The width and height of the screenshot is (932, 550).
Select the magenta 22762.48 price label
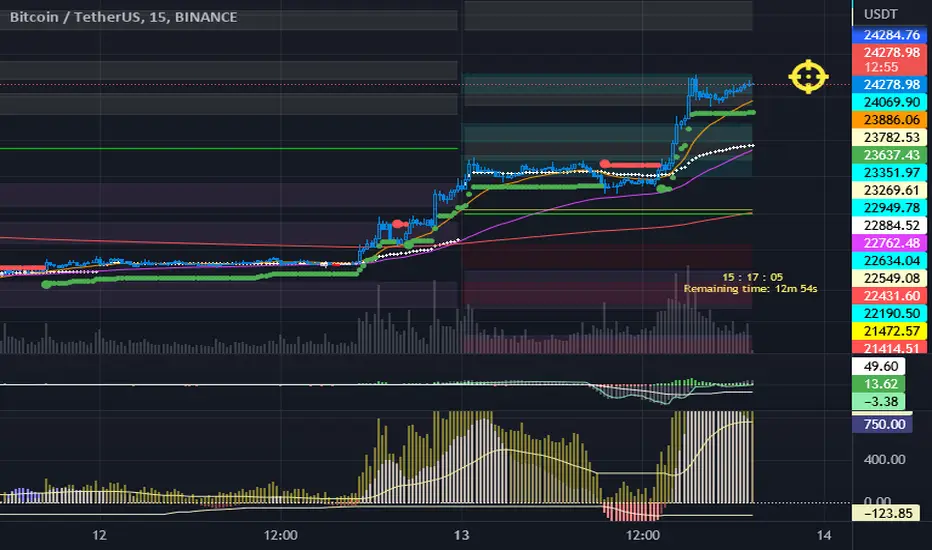click(x=889, y=243)
